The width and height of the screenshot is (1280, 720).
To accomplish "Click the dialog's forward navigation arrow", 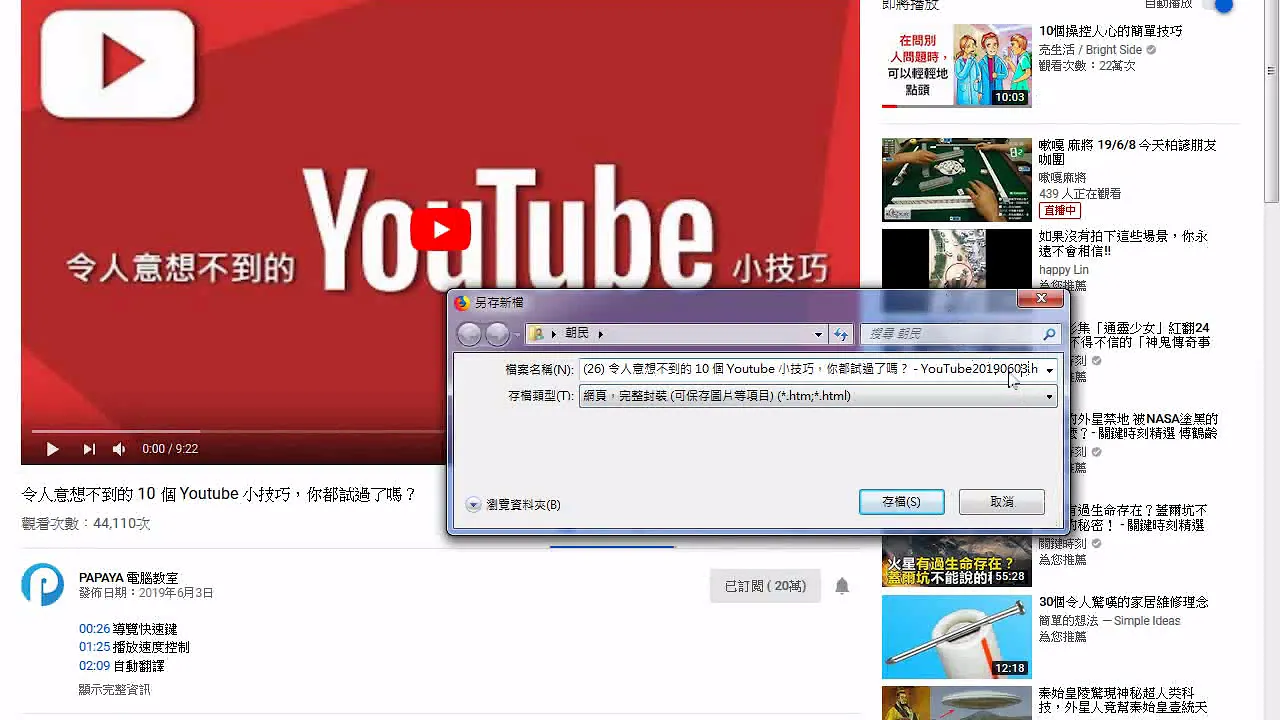I will pos(497,334).
